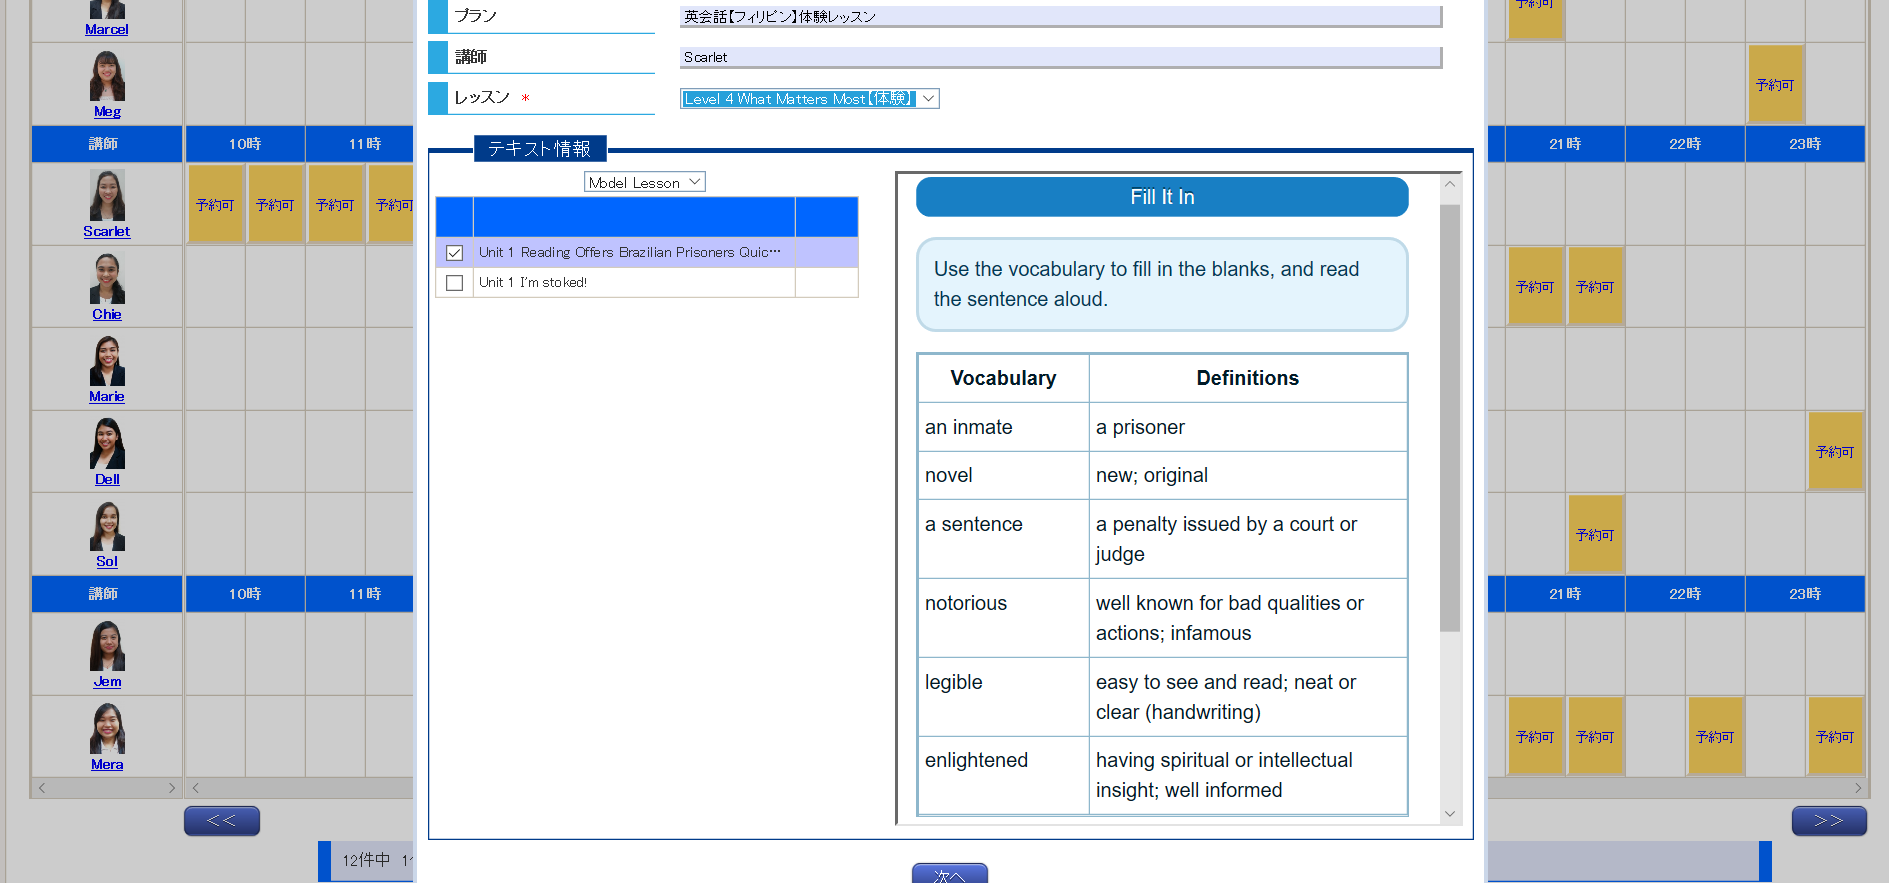Viewport: 1889px width, 883px height.
Task: Click the Unit 1 I'm stoked! row
Action: [x=633, y=283]
